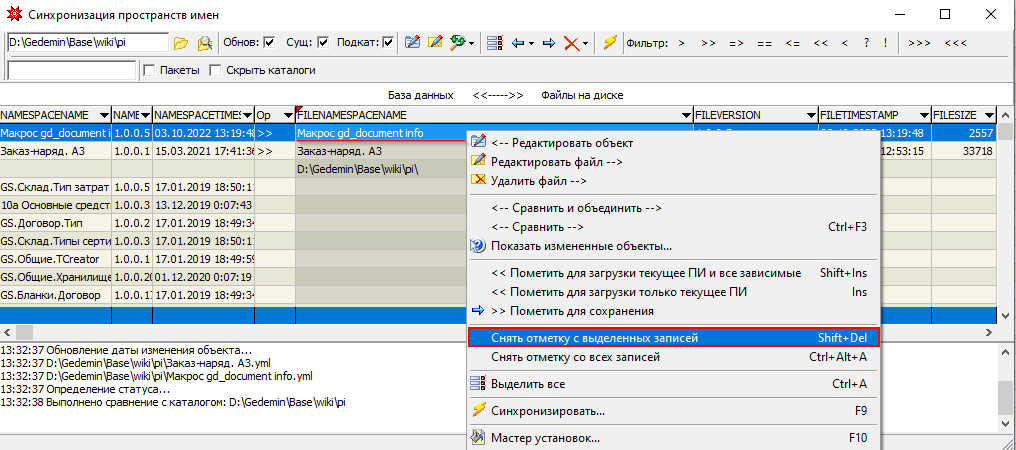Toggle the Обнов checkbox

coord(269,43)
